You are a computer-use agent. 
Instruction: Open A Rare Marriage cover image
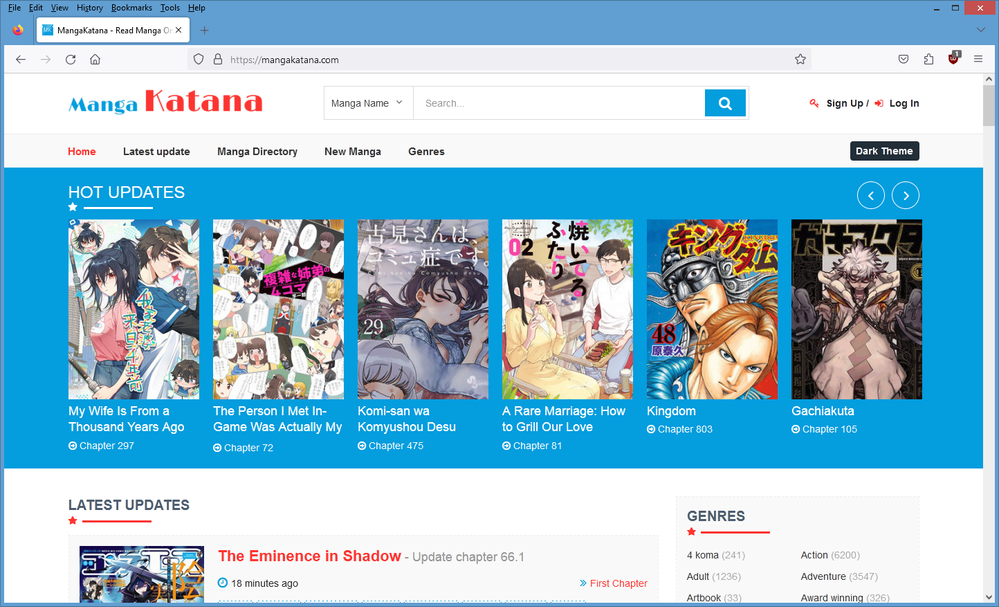tap(568, 310)
